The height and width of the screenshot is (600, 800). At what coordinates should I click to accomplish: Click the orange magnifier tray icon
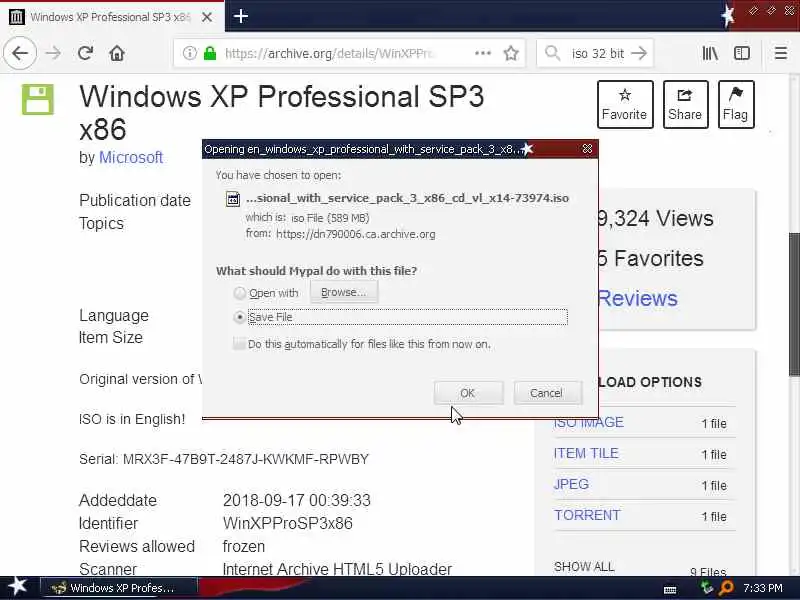point(726,588)
